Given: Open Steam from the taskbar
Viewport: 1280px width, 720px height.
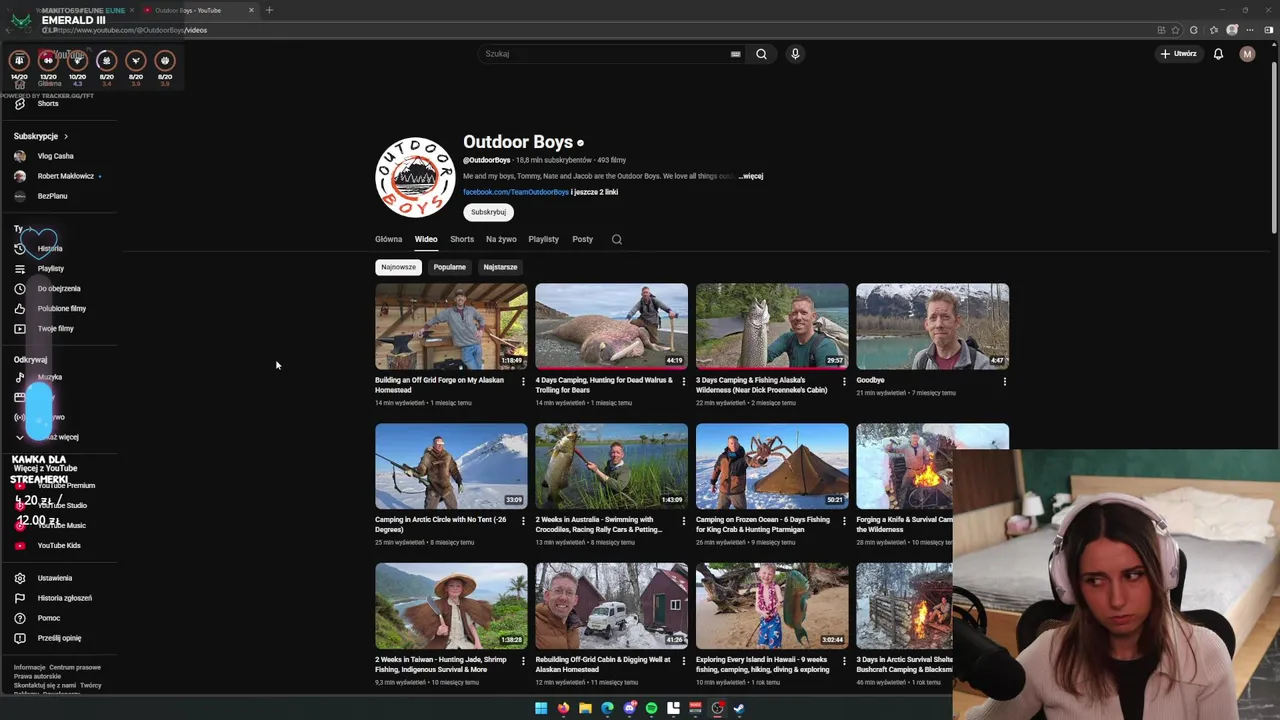Looking at the screenshot, I should point(739,708).
